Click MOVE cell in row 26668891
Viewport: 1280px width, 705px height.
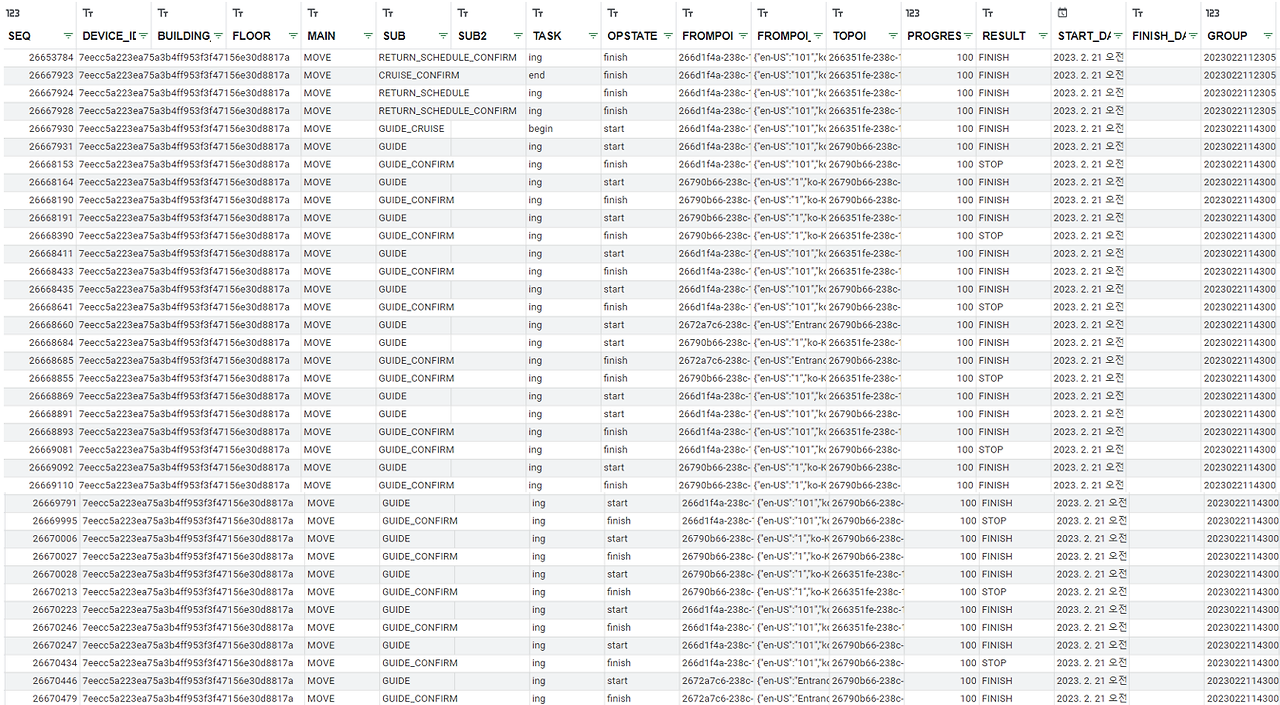tap(317, 414)
